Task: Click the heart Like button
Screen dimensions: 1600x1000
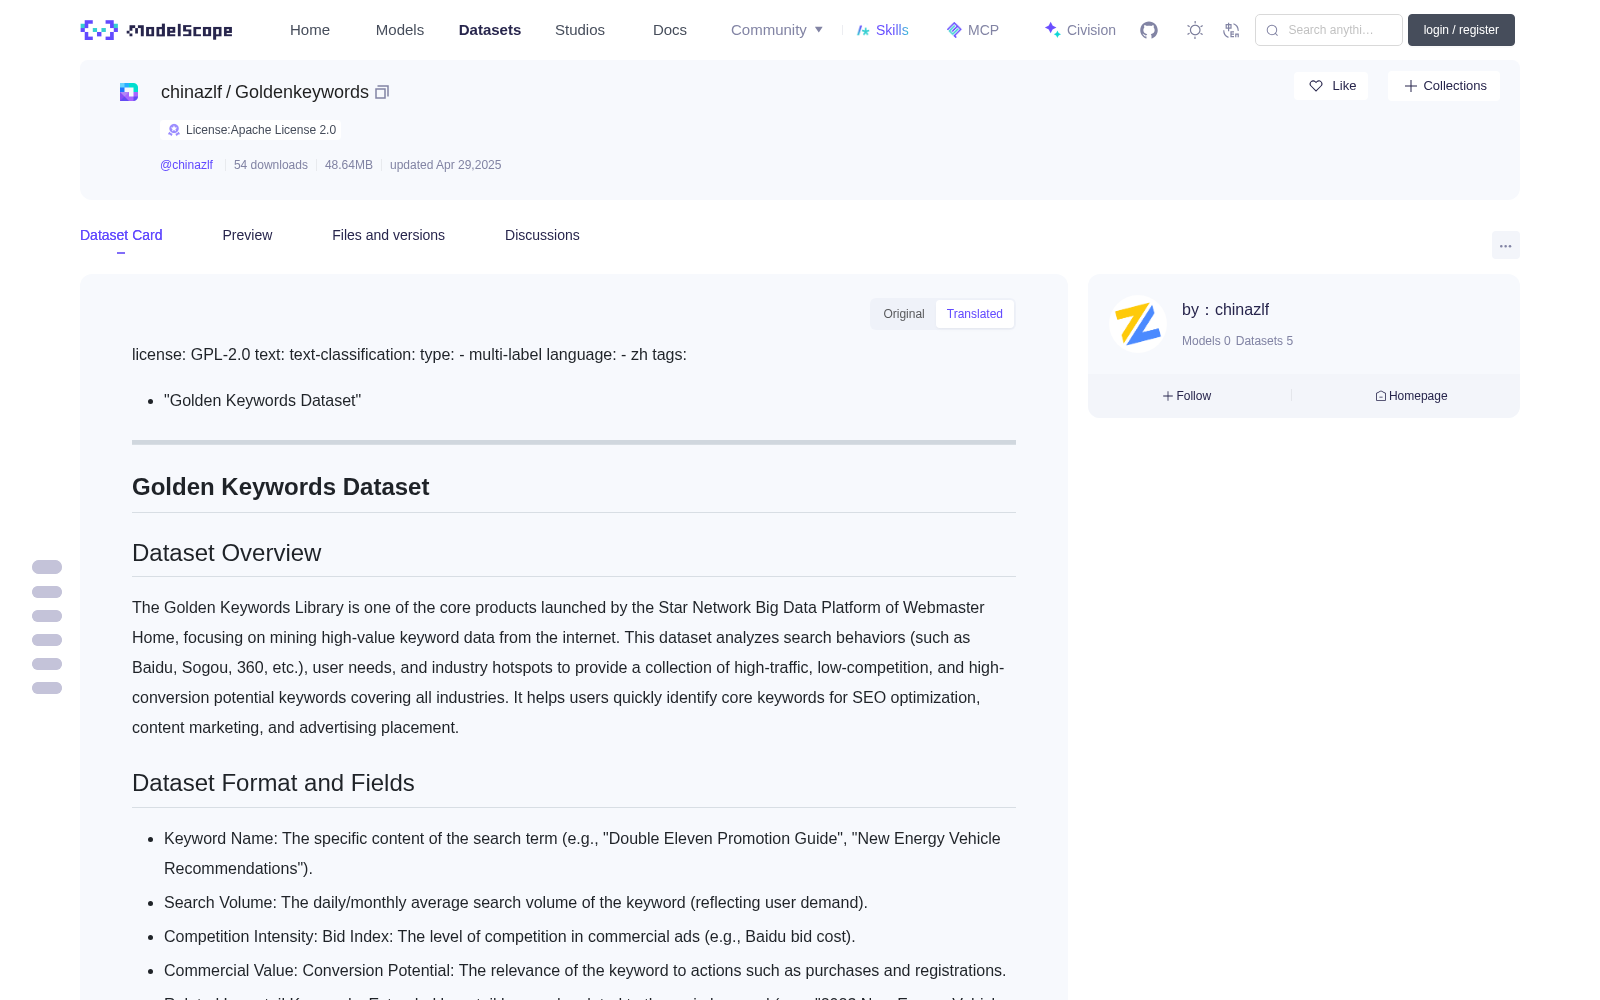Action: (1332, 86)
